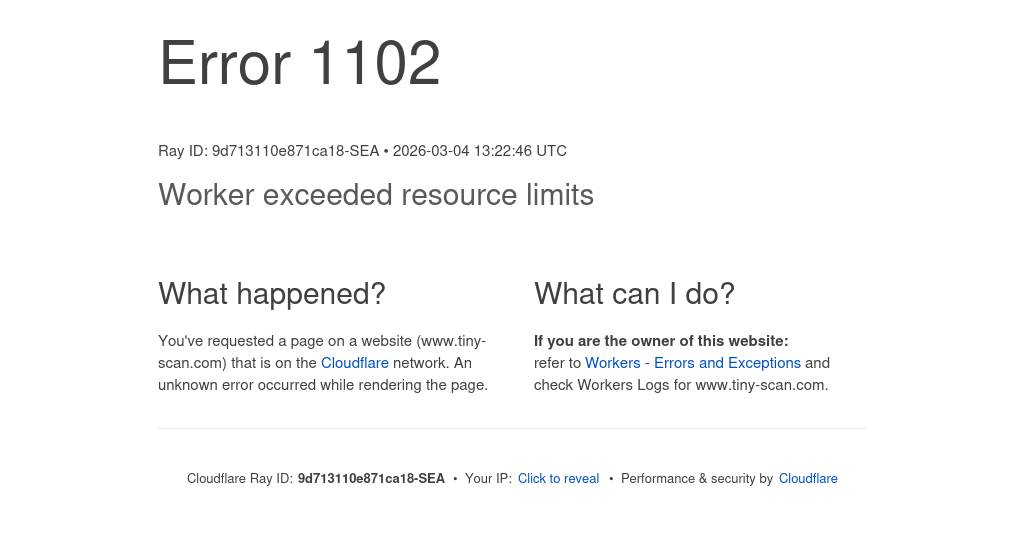The width and height of the screenshot is (1024, 537).
Task: Click the Your IP: label
Action: click(488, 479)
